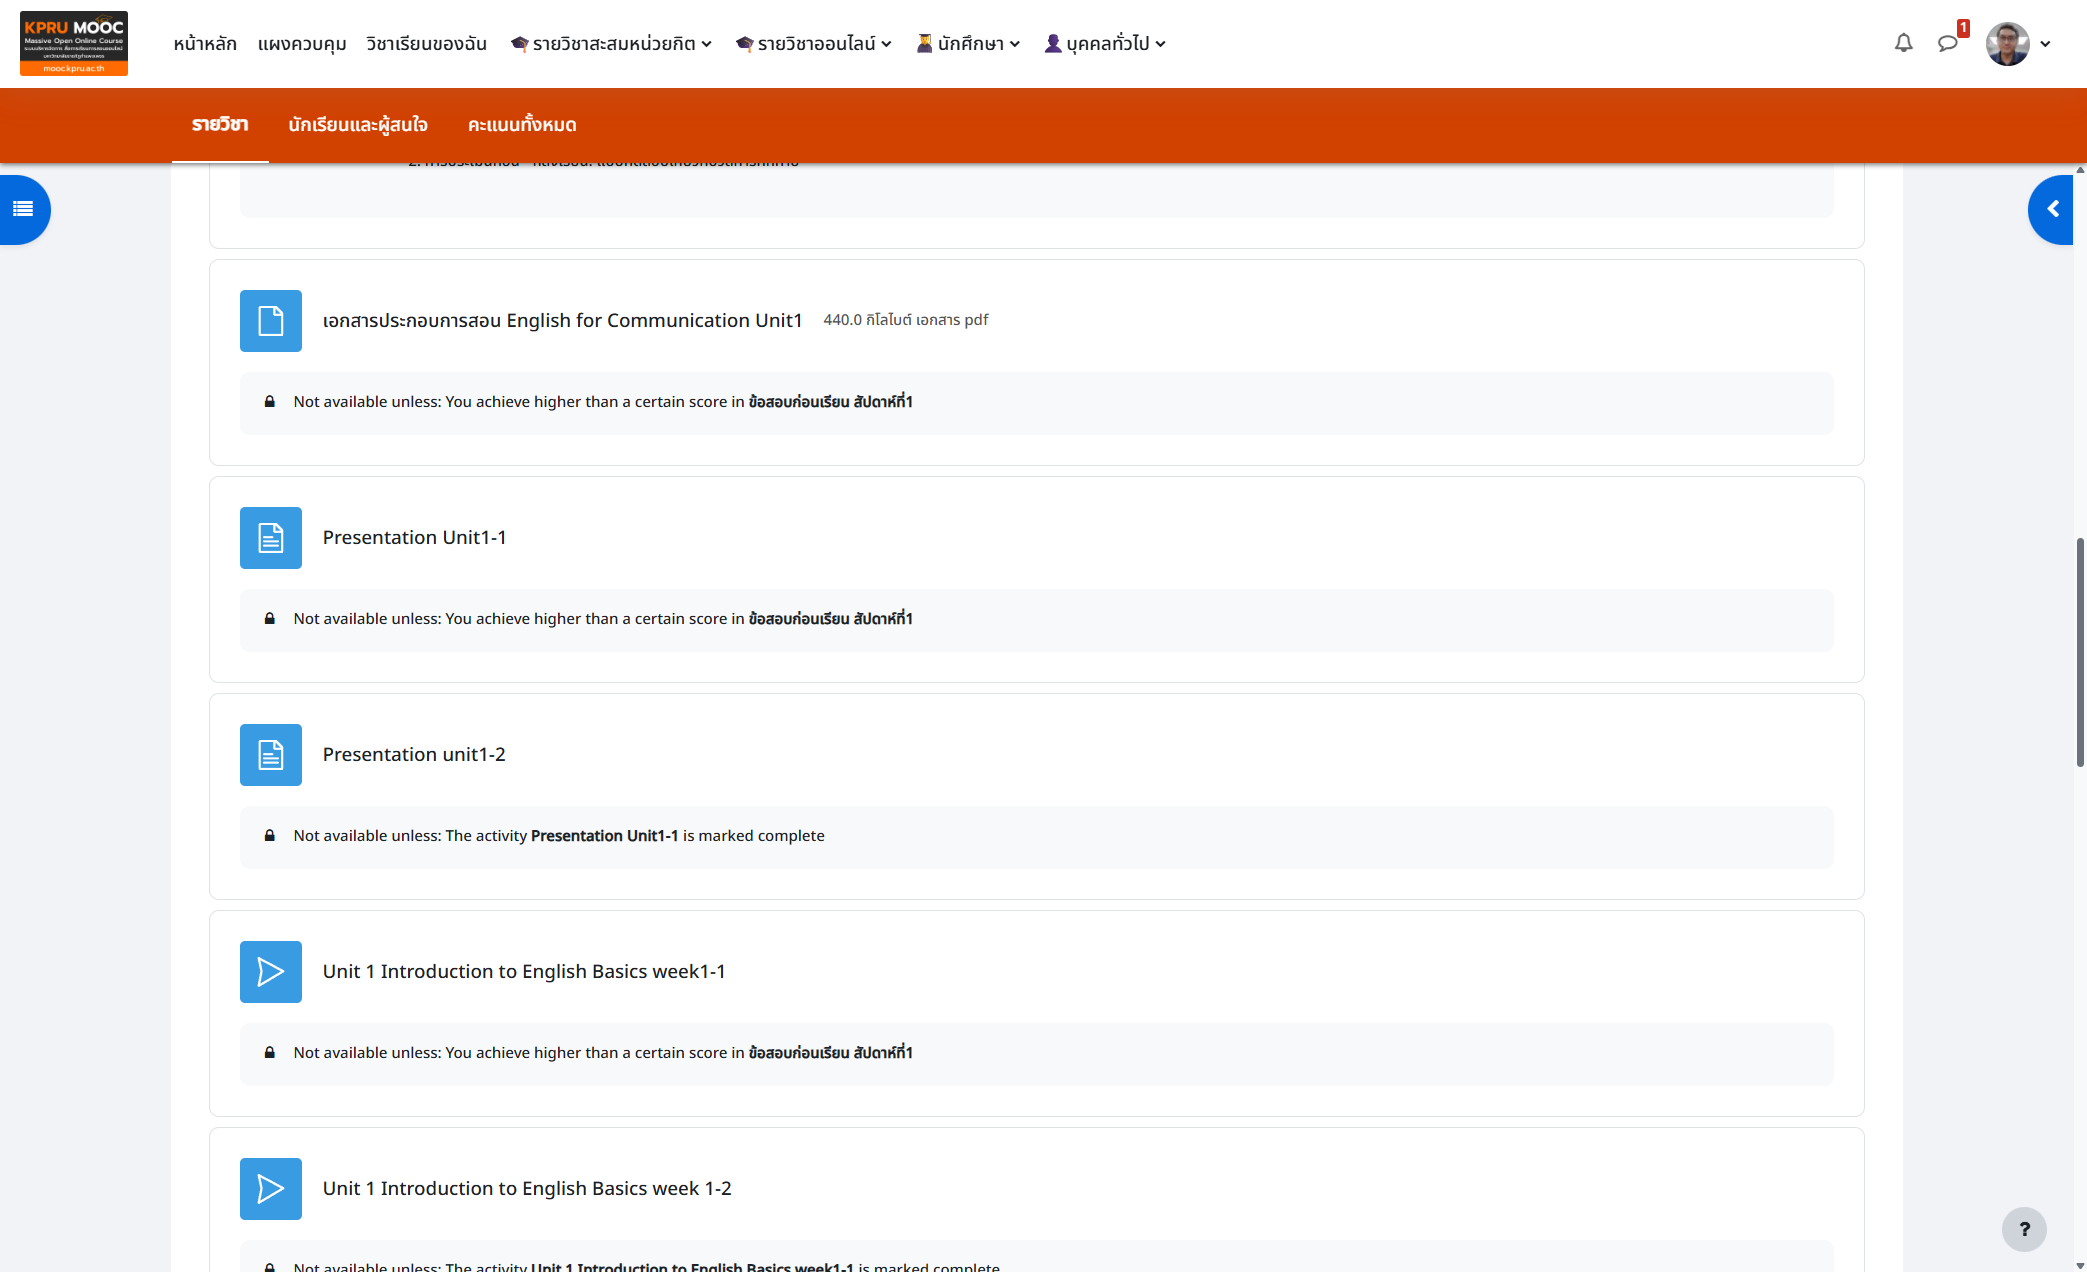The height and width of the screenshot is (1272, 2087).
Task: Open the right block drawer arrow
Action: click(x=2053, y=209)
